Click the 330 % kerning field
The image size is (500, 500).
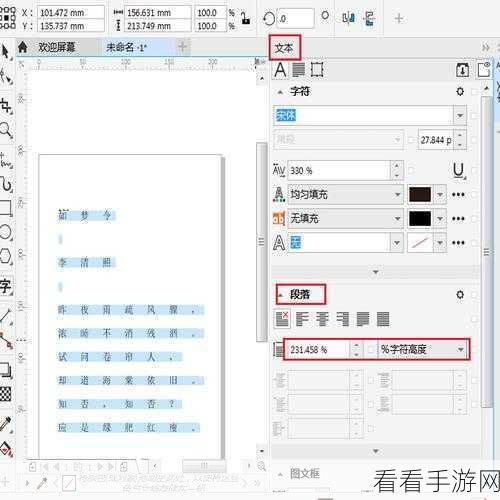point(339,171)
